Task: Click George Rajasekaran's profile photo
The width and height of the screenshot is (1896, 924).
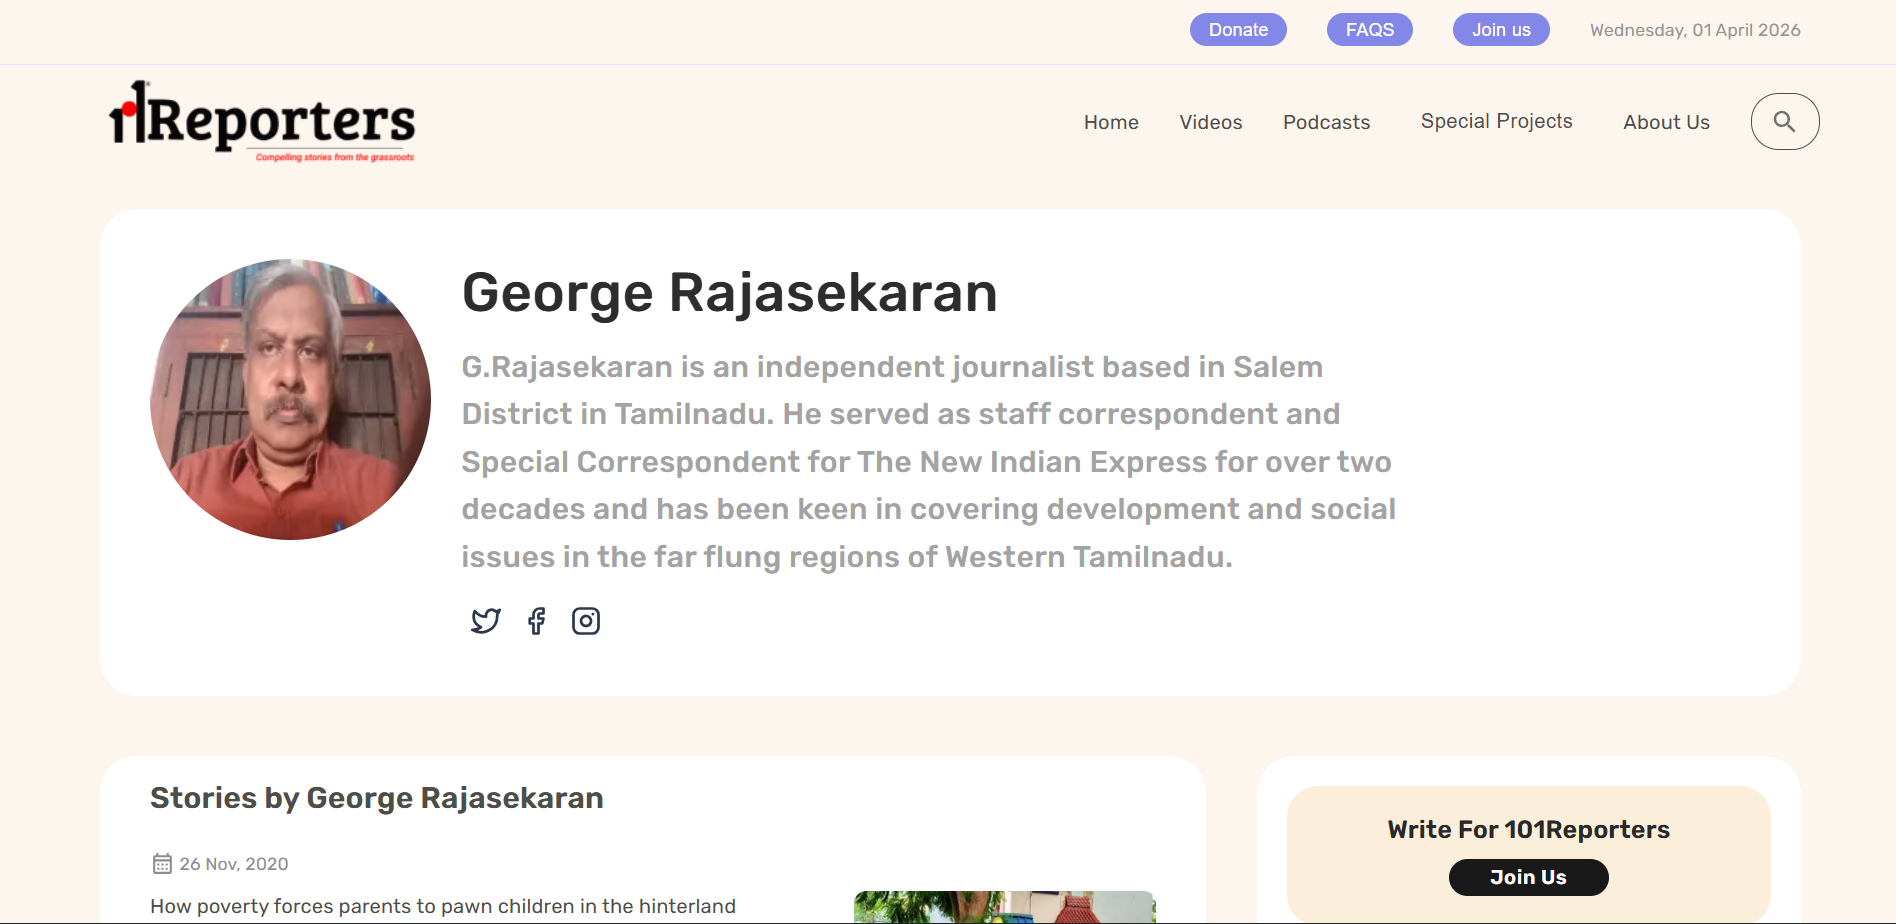Action: point(290,400)
